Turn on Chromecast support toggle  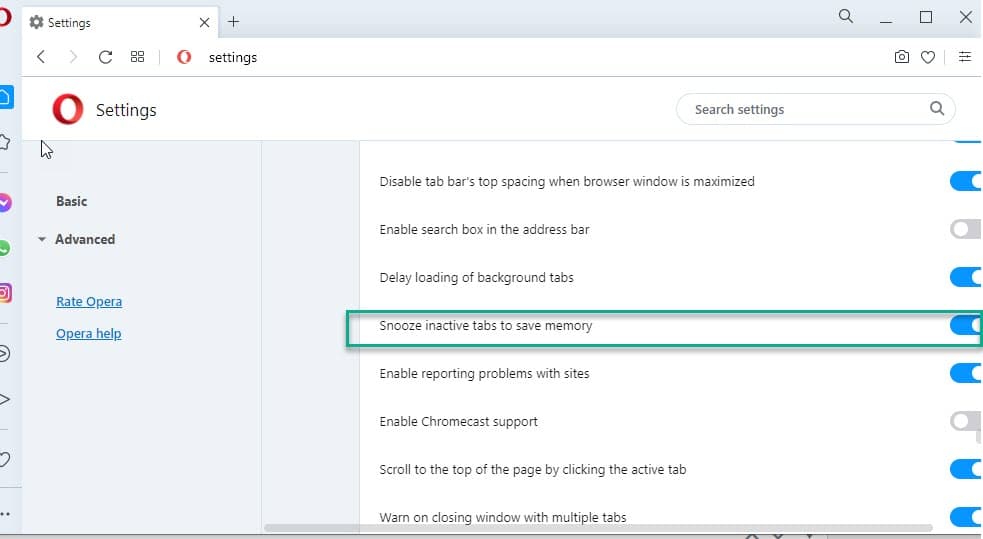(x=965, y=421)
